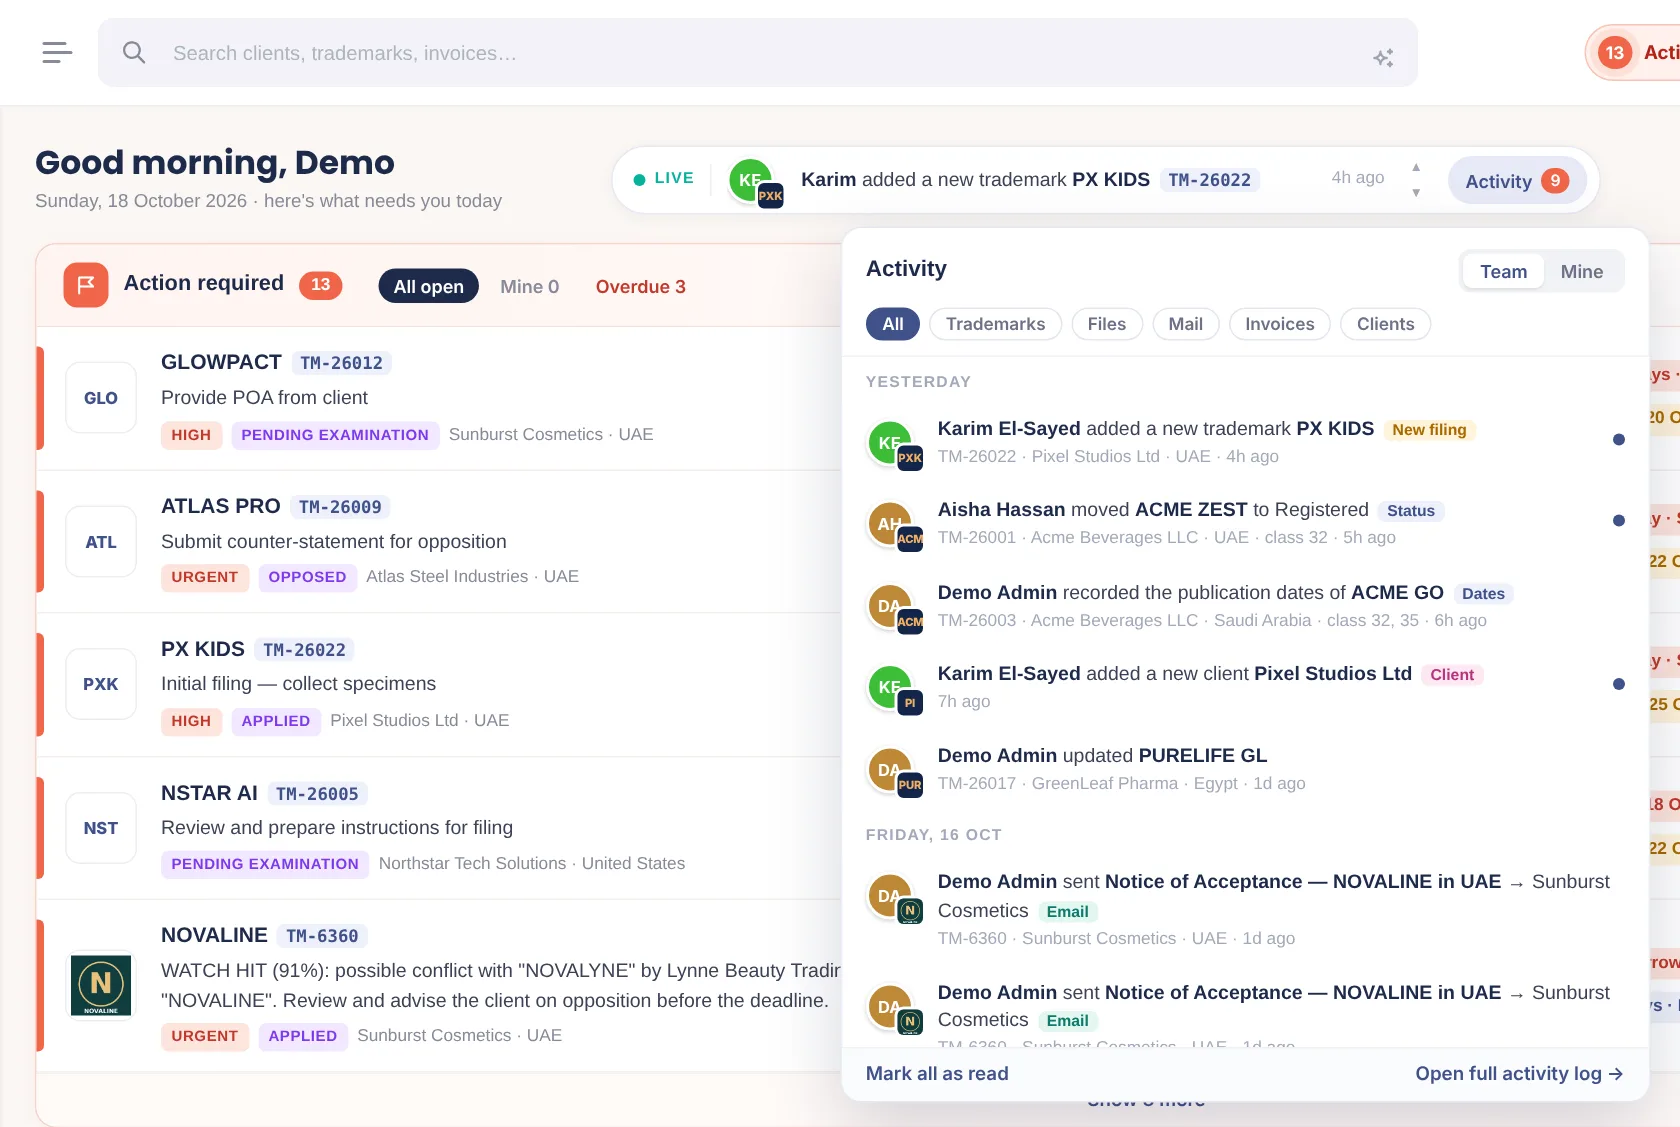Click unread dot on ACME ZEST activity
1680x1127 pixels.
point(1619,520)
